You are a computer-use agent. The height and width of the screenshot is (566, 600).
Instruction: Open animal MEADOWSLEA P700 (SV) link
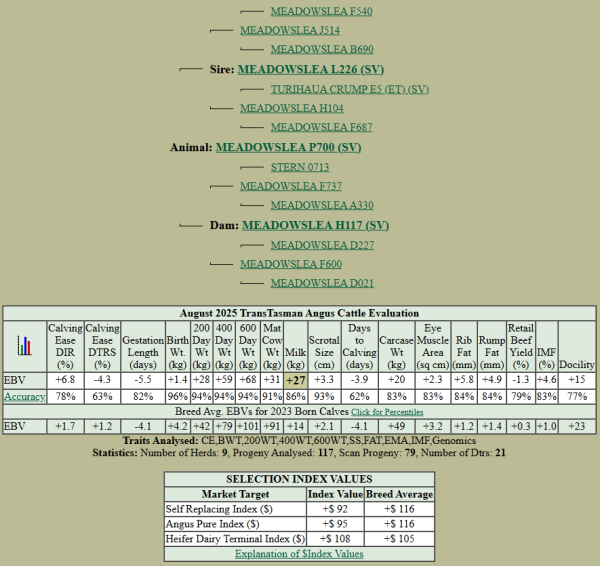pyautogui.click(x=289, y=148)
